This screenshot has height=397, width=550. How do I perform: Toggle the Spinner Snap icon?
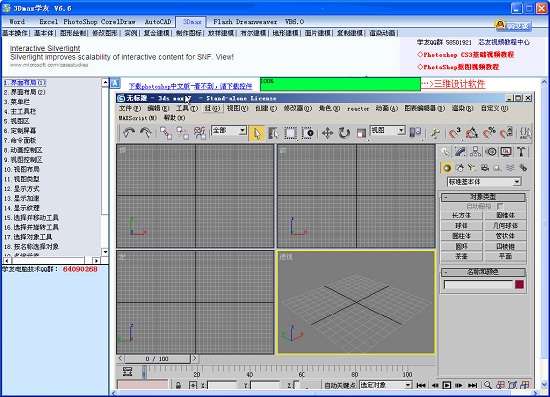pyautogui.click(x=506, y=133)
